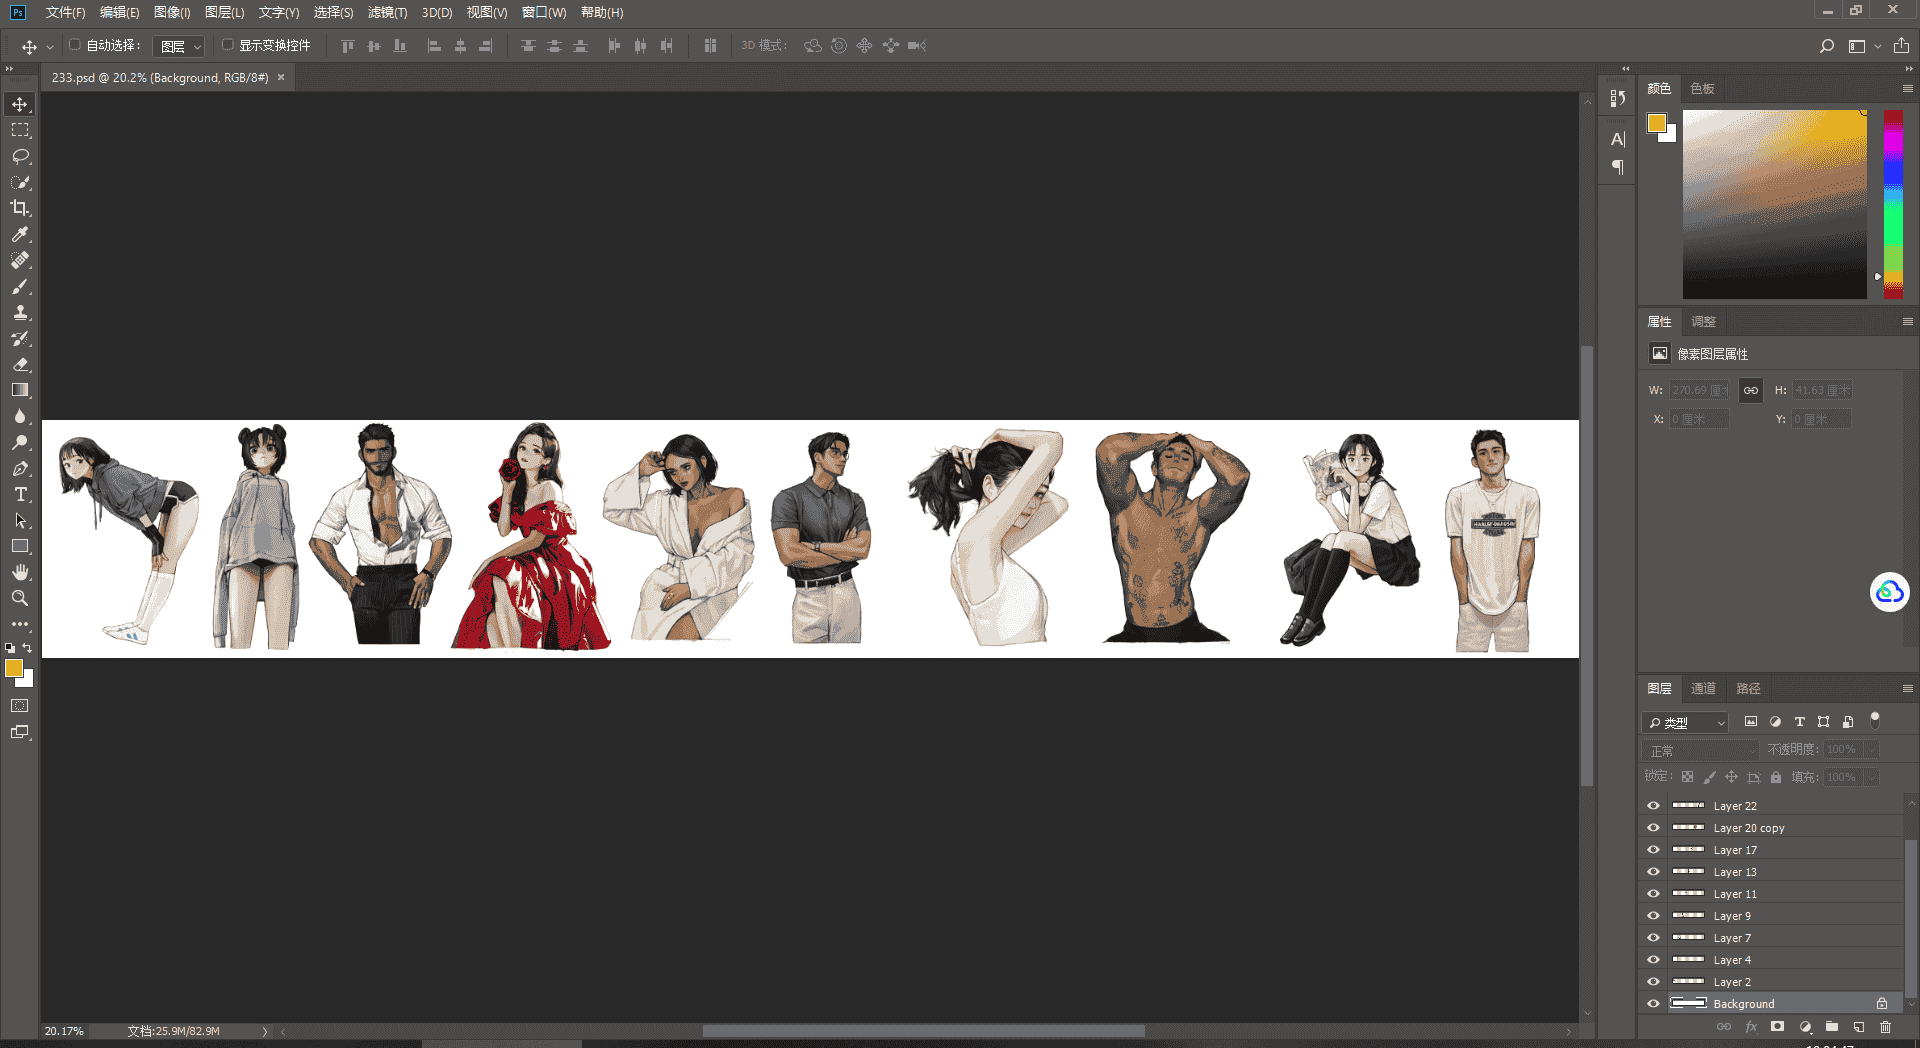Viewport: 1920px width, 1048px height.
Task: Open the layer filter type dropdown (类型)
Action: [1685, 722]
